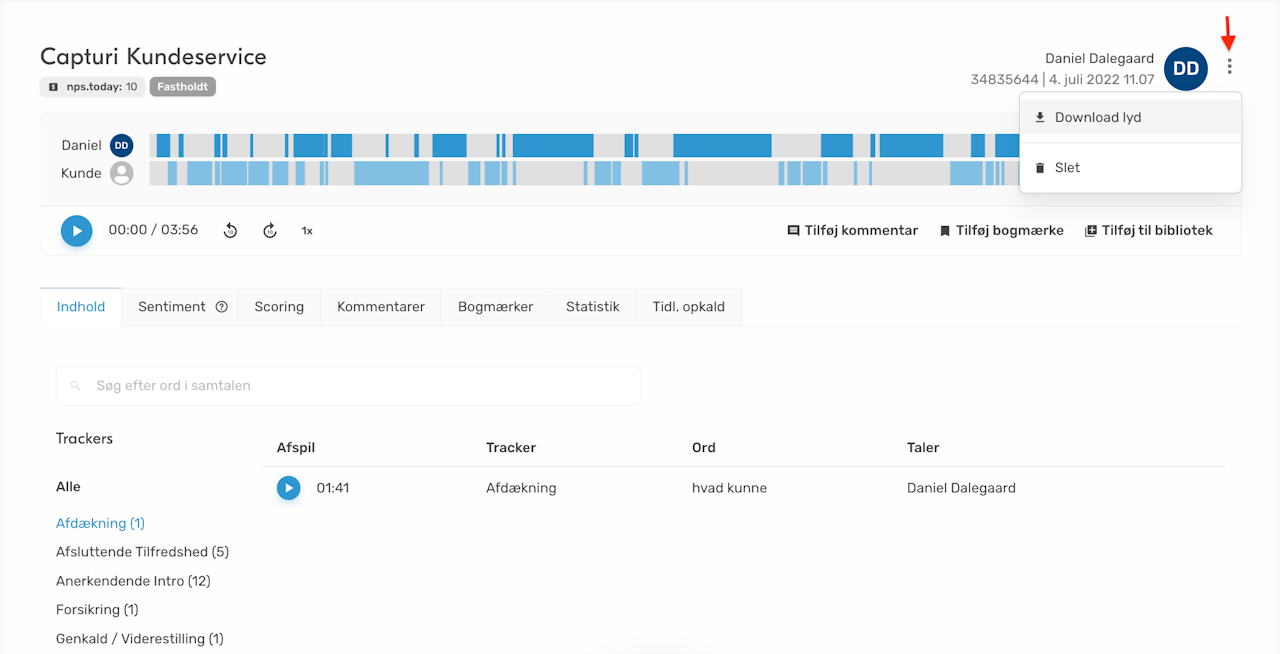Select Slet to delete the conversation
This screenshot has height=654, width=1280.
(x=1067, y=168)
